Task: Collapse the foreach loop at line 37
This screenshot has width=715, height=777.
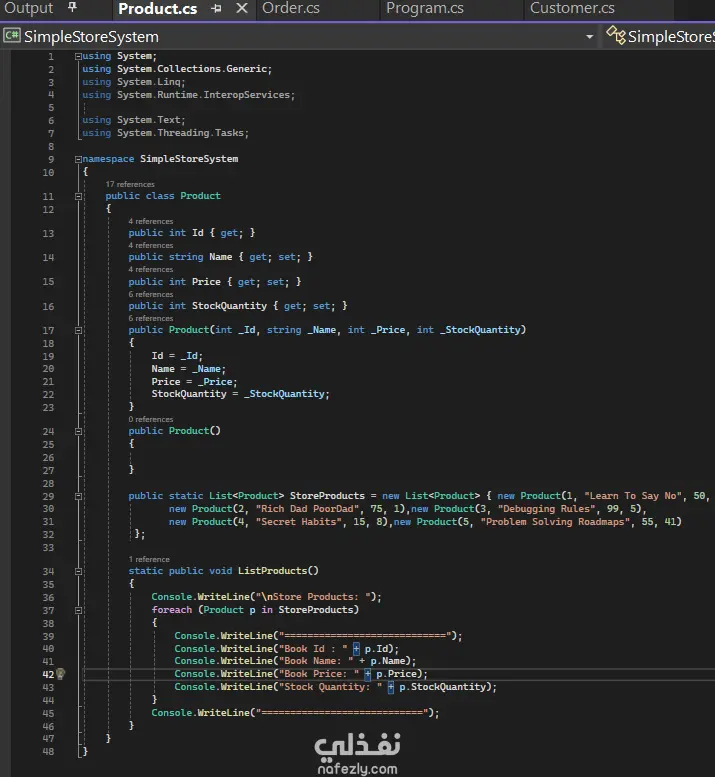Action: 78,610
